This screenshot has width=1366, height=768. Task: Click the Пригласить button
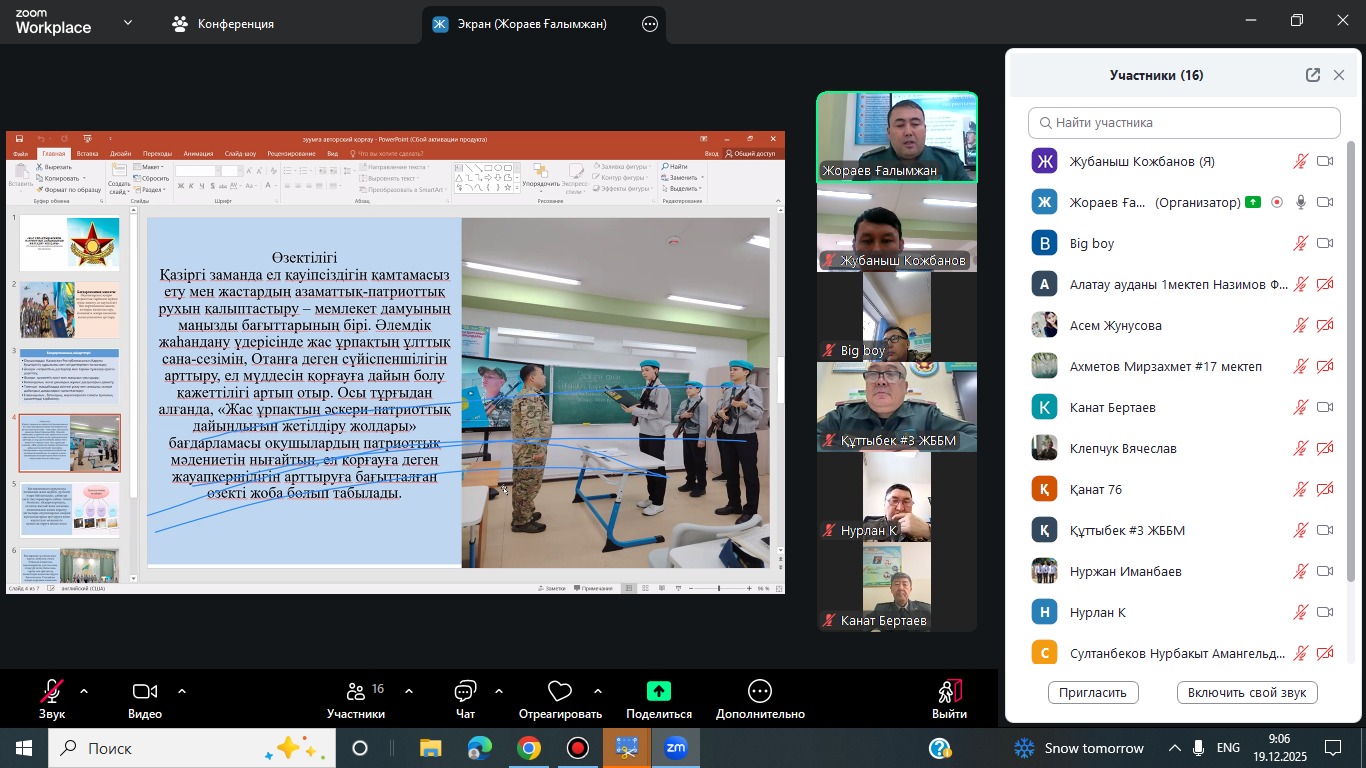[1093, 692]
